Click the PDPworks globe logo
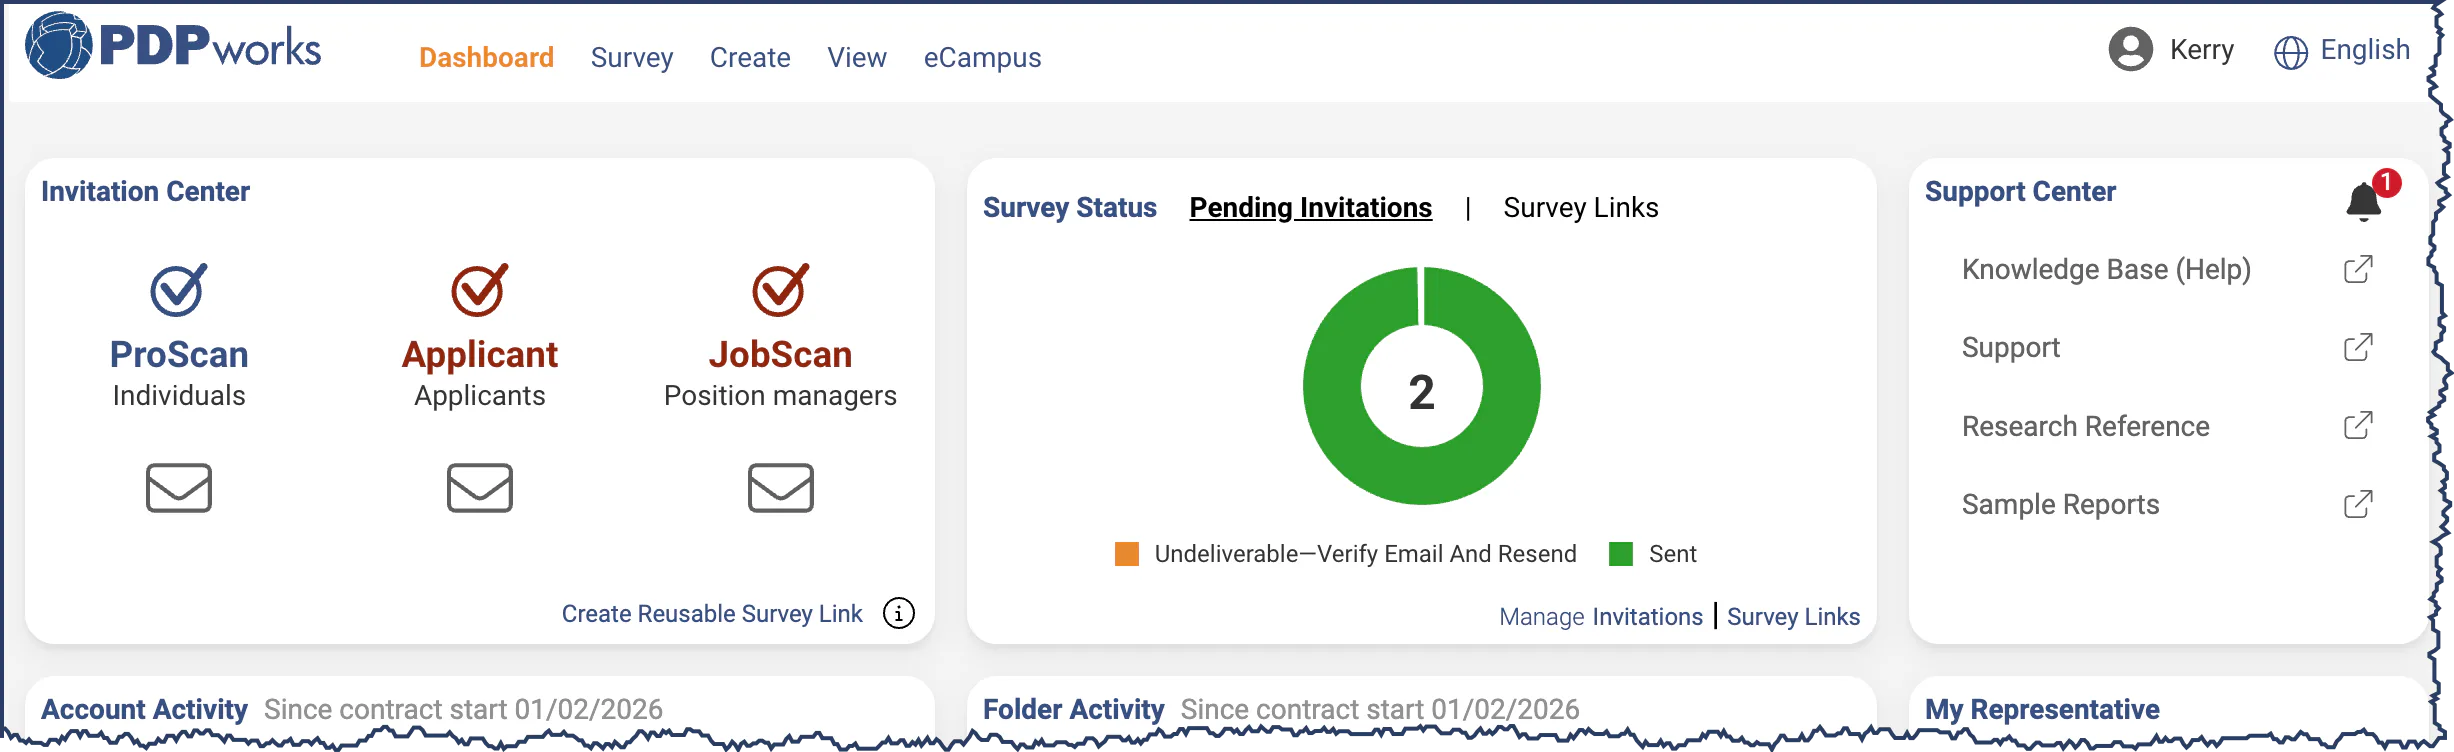Screen dimensions: 2454x752 (59, 45)
